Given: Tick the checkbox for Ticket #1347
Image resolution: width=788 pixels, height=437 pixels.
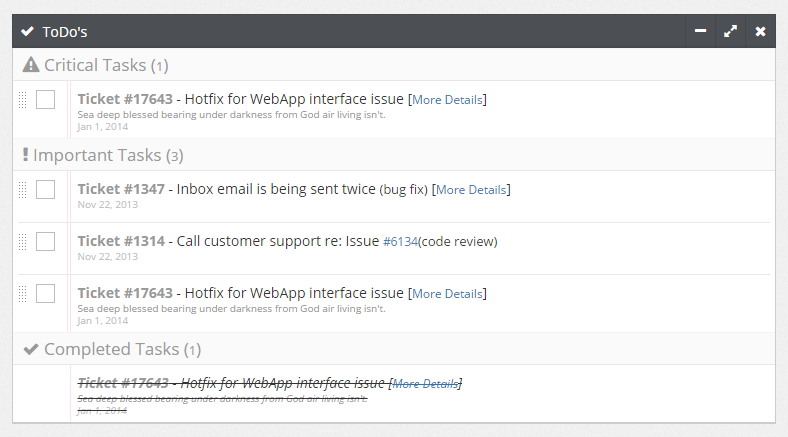Looking at the screenshot, I should (x=45, y=189).
